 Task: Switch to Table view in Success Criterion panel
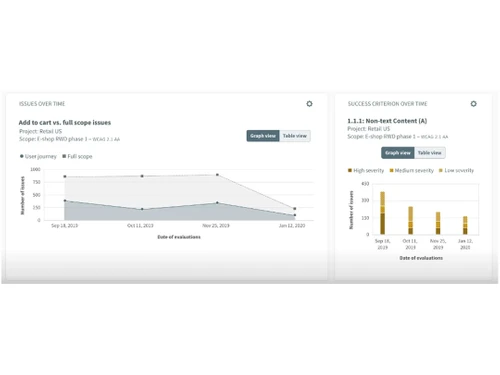429,153
